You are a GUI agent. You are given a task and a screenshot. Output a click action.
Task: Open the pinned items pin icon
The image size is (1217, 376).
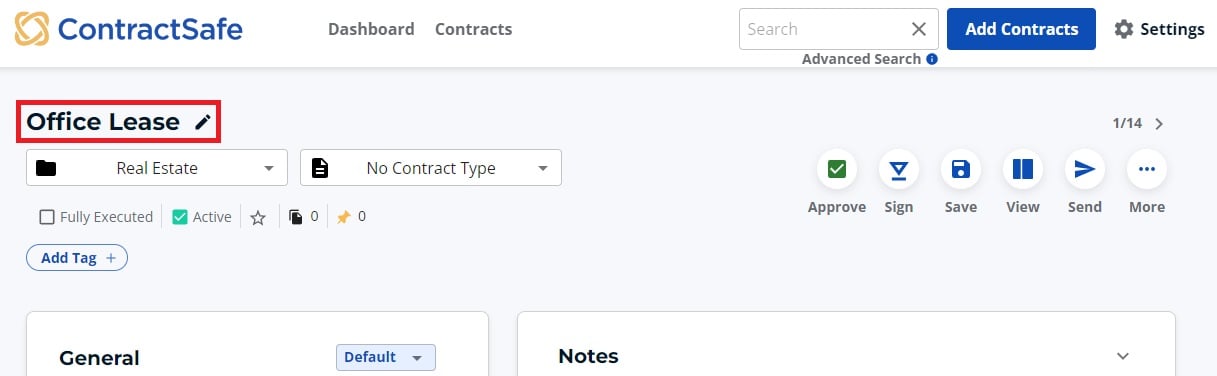point(343,217)
